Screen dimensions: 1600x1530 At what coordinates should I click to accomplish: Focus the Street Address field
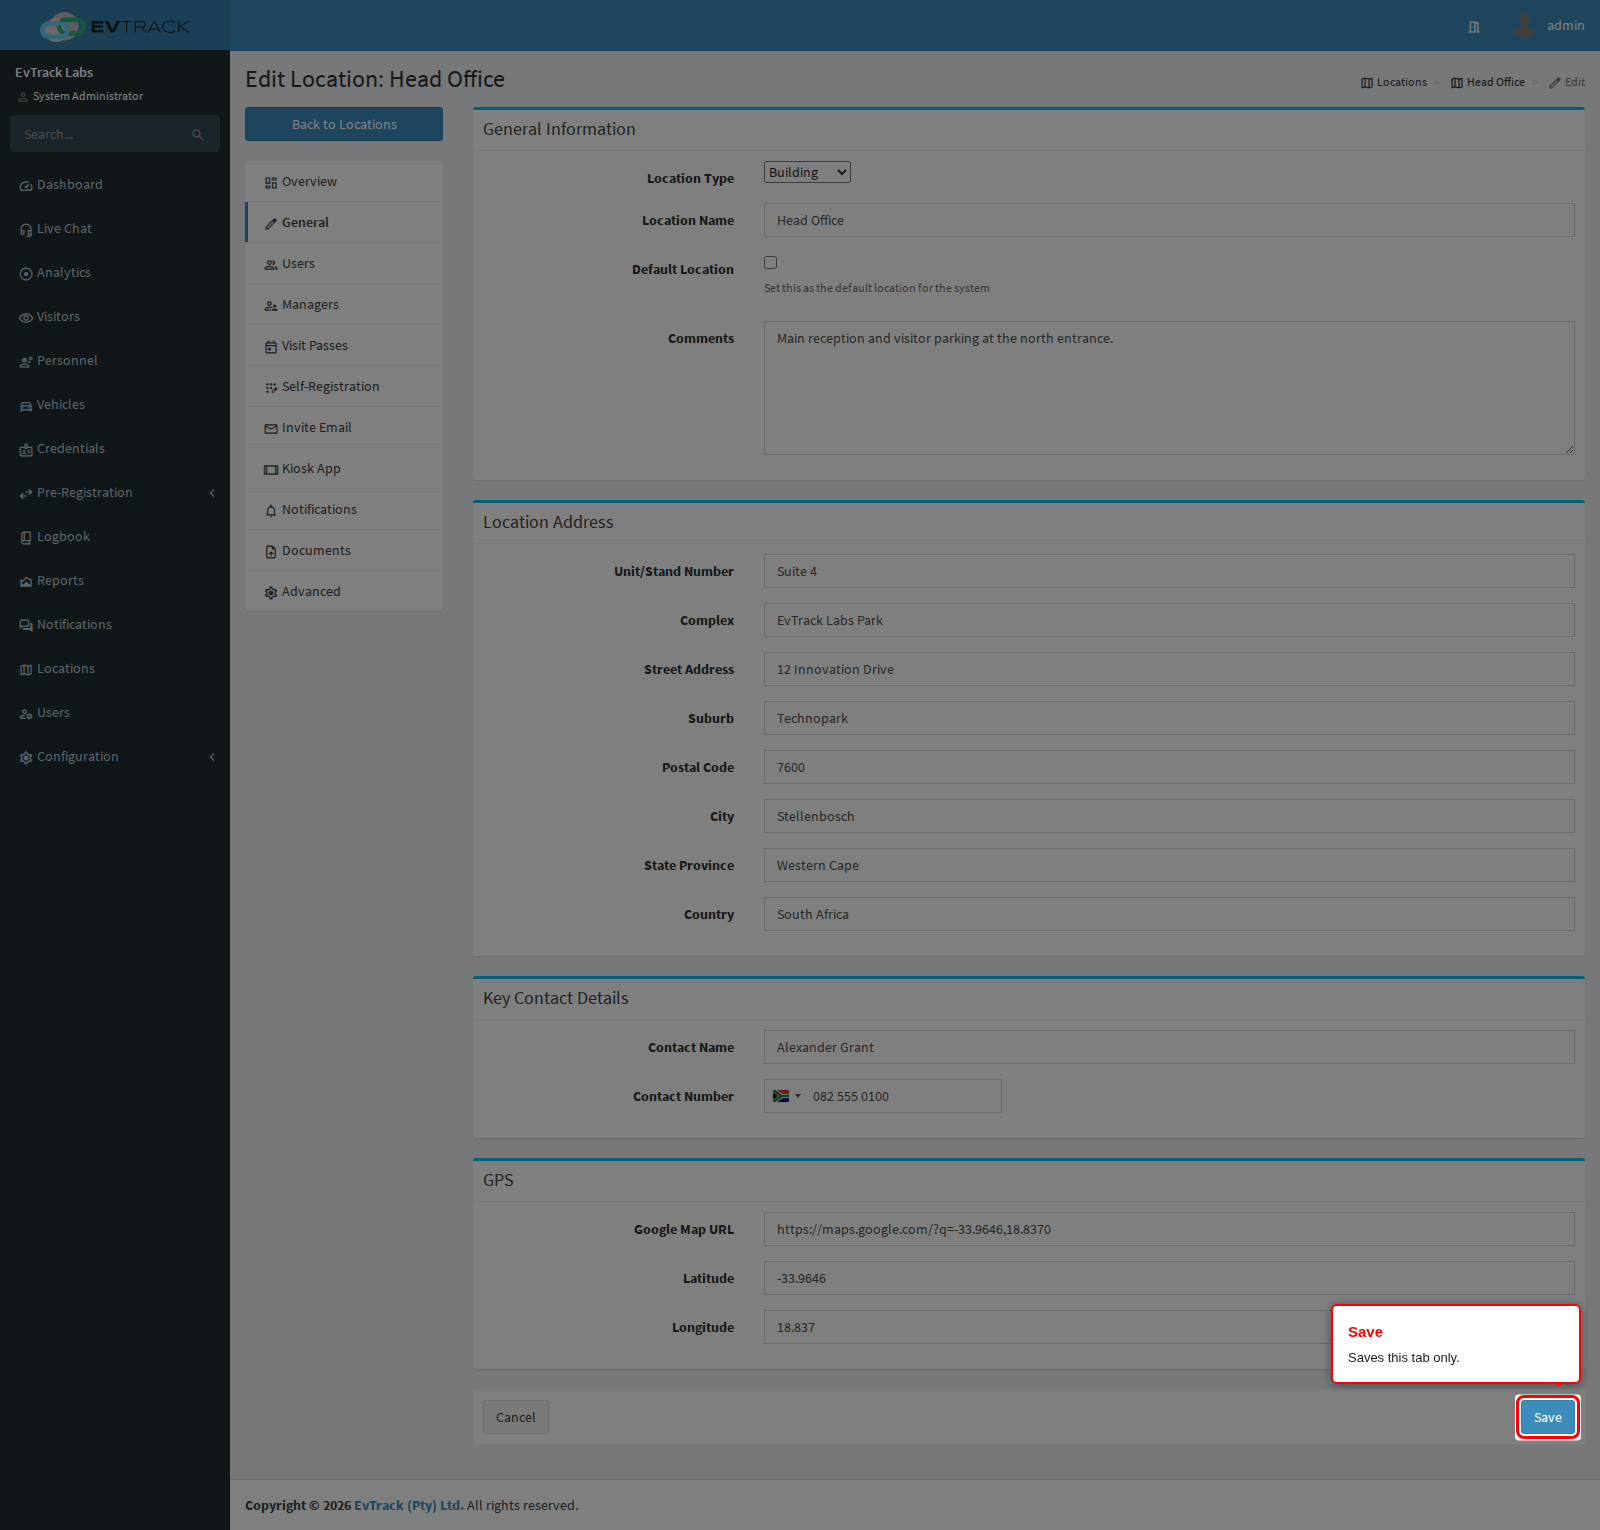(x=1169, y=669)
